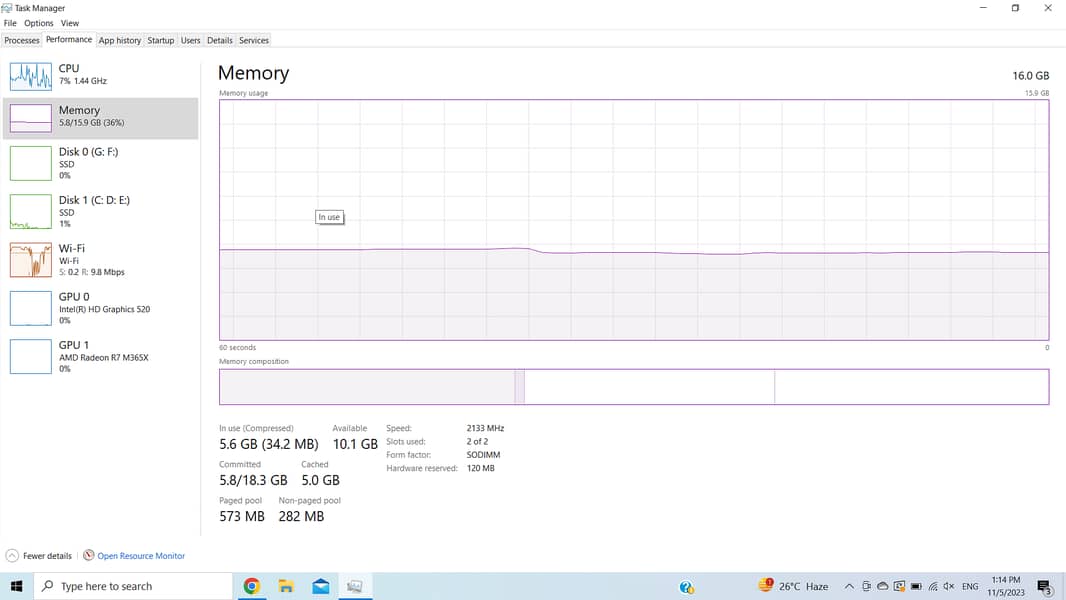Click the Resource Monitor icon
Image resolution: width=1066 pixels, height=600 pixels.
coord(89,556)
